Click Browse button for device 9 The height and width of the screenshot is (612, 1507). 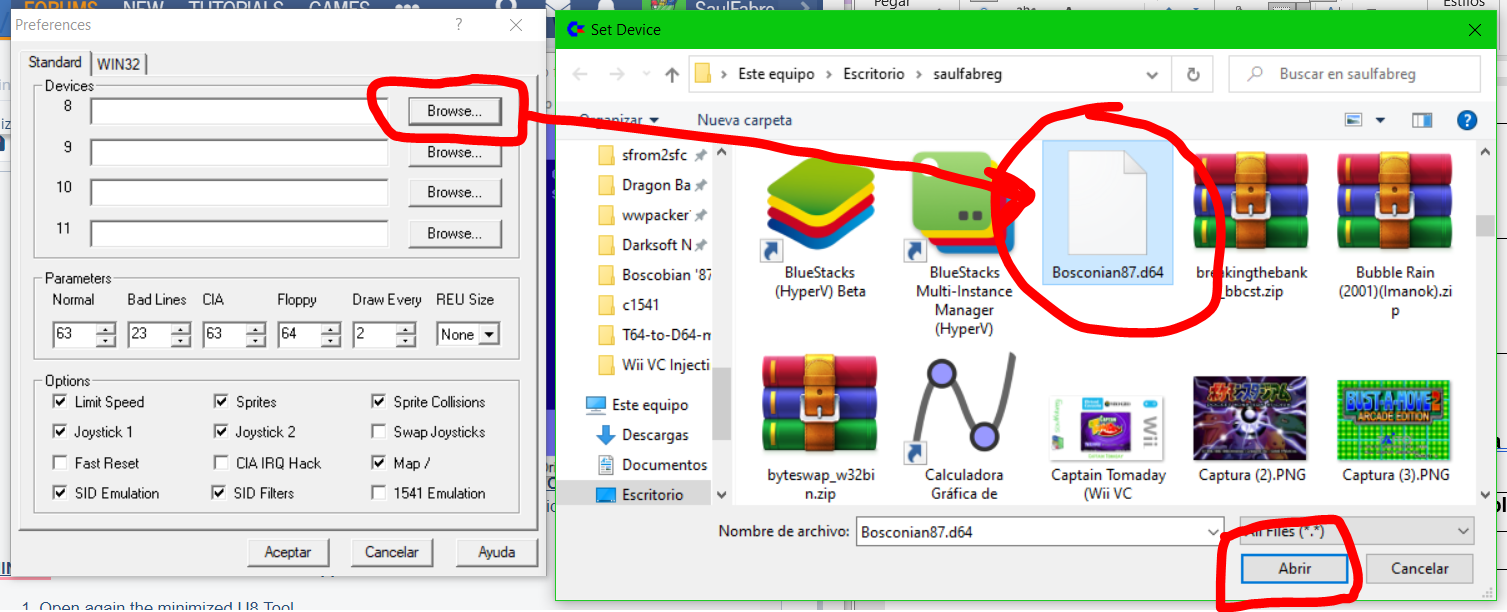454,152
